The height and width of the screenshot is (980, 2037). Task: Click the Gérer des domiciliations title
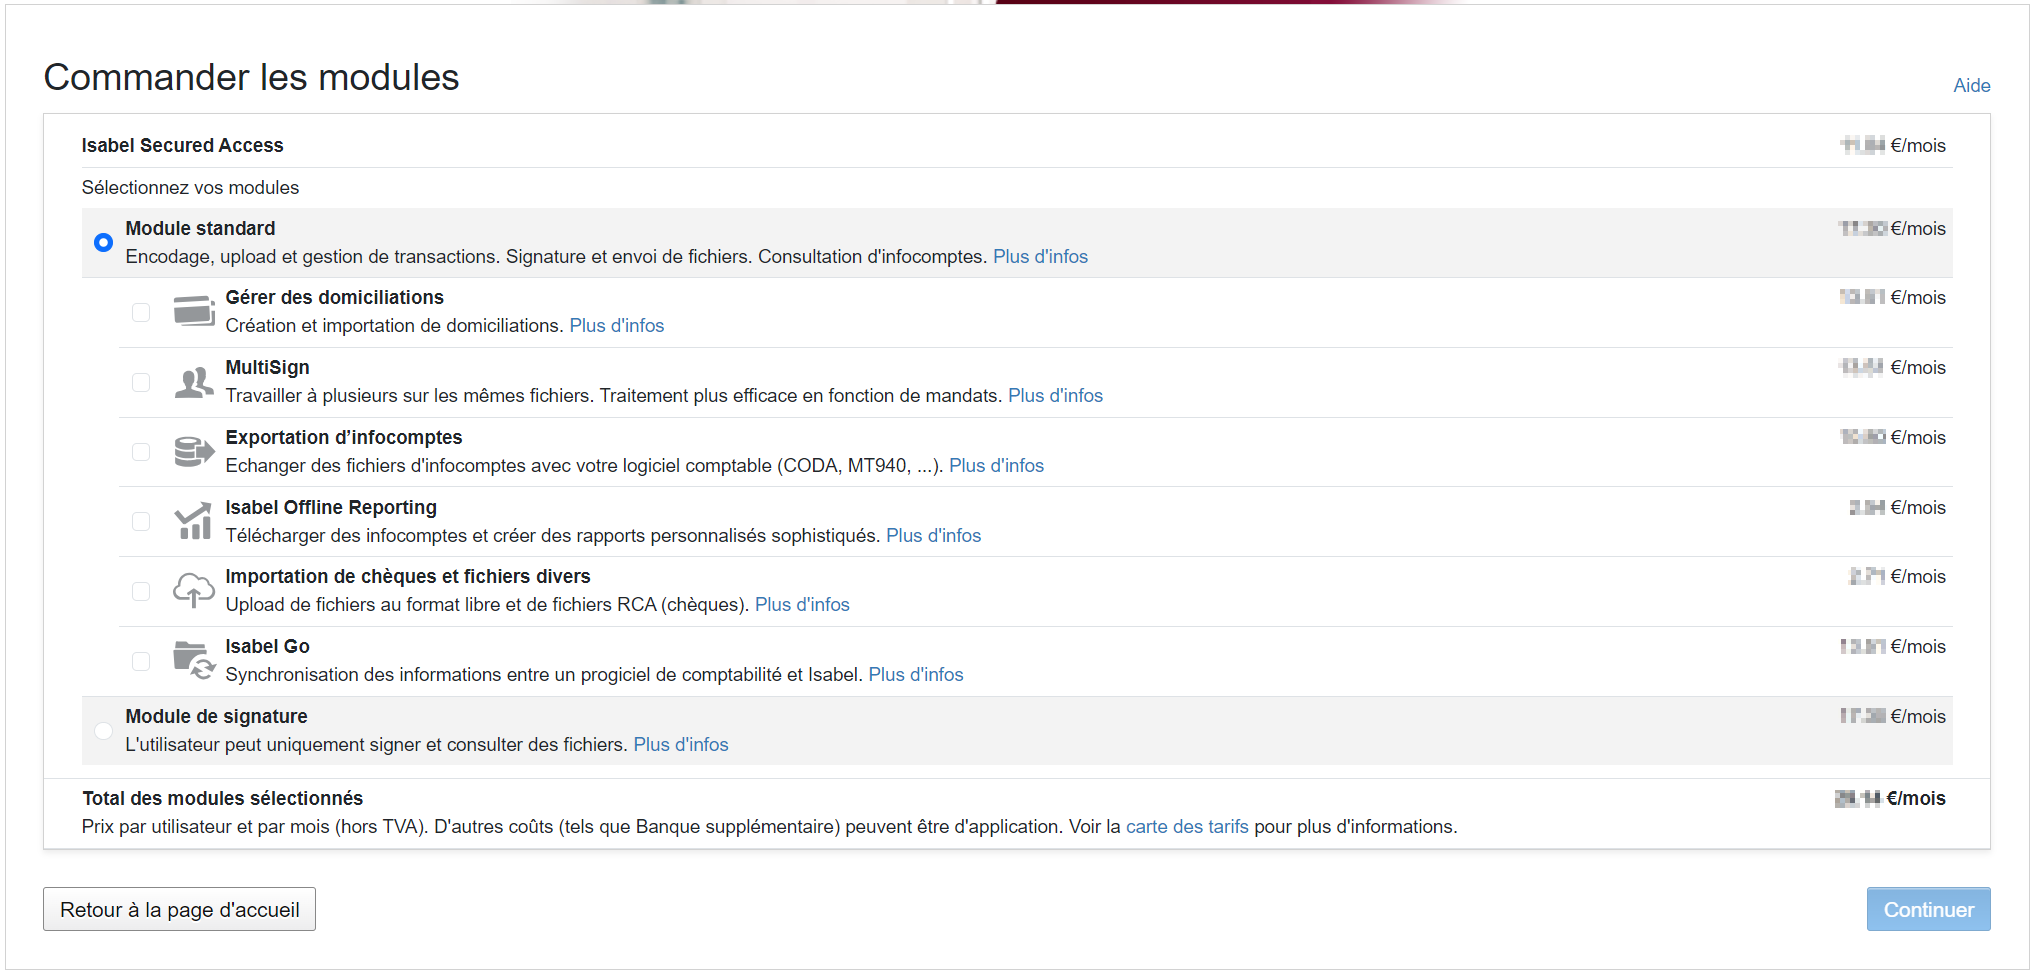(x=334, y=297)
